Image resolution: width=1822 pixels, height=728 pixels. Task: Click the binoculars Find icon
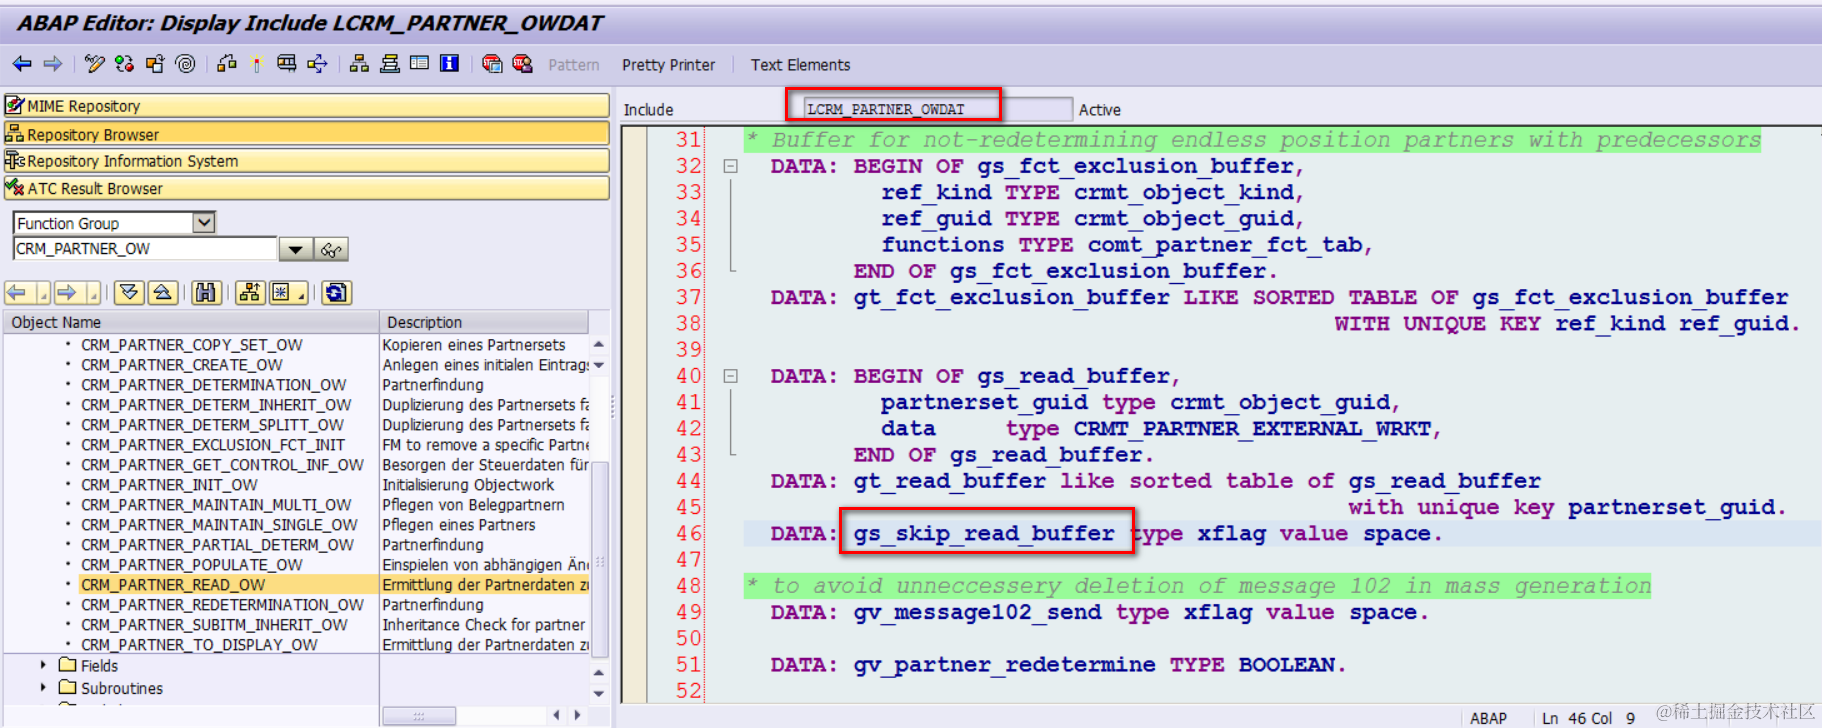(206, 292)
